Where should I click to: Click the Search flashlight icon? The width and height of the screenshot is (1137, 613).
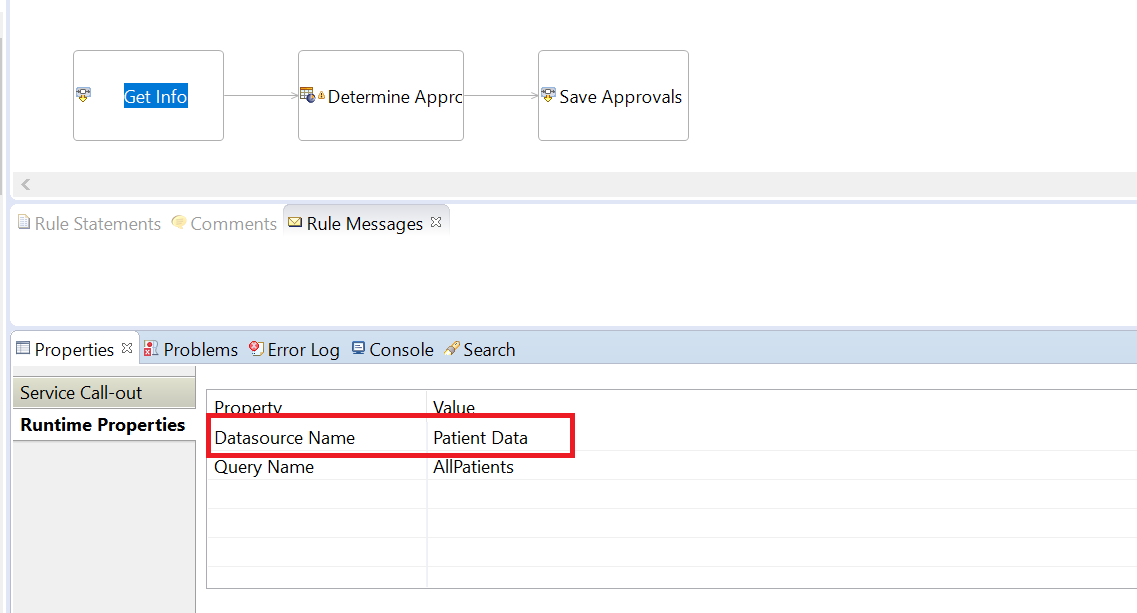tap(452, 348)
